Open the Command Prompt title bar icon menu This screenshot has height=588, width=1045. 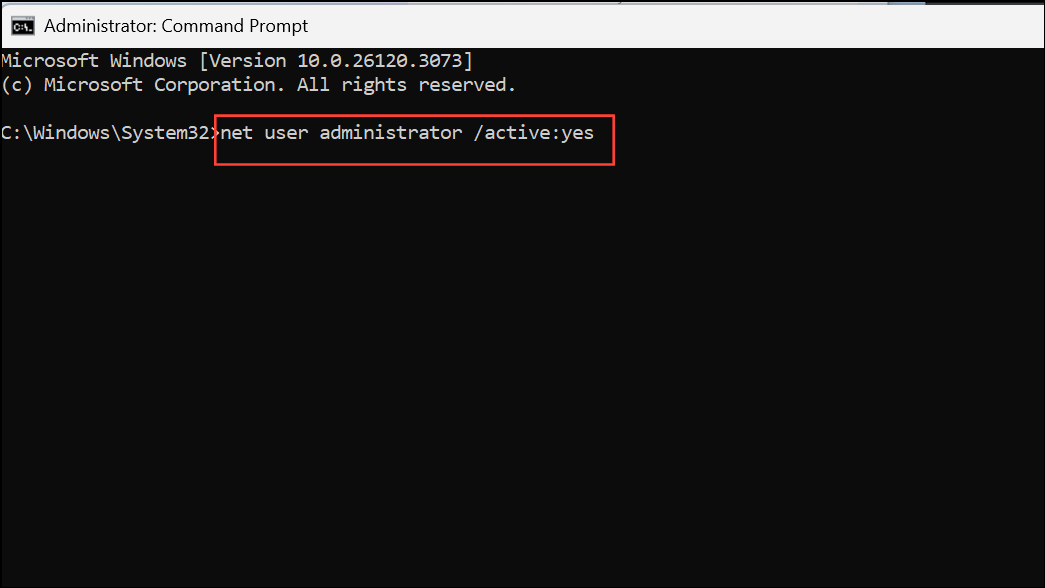23,26
